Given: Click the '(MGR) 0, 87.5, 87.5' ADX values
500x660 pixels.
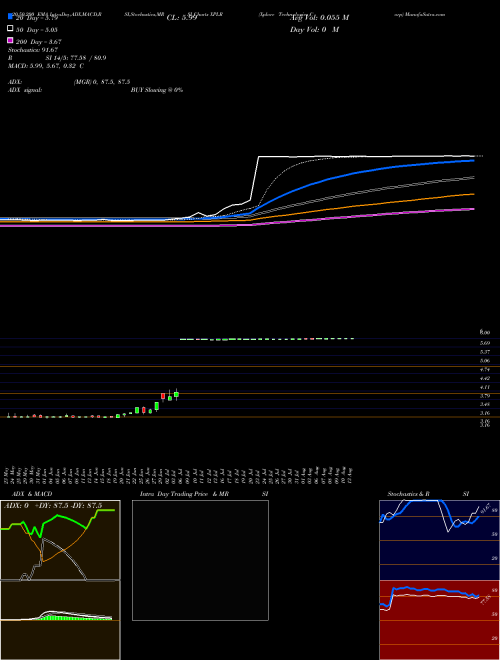Looking at the screenshot, I should [102, 82].
